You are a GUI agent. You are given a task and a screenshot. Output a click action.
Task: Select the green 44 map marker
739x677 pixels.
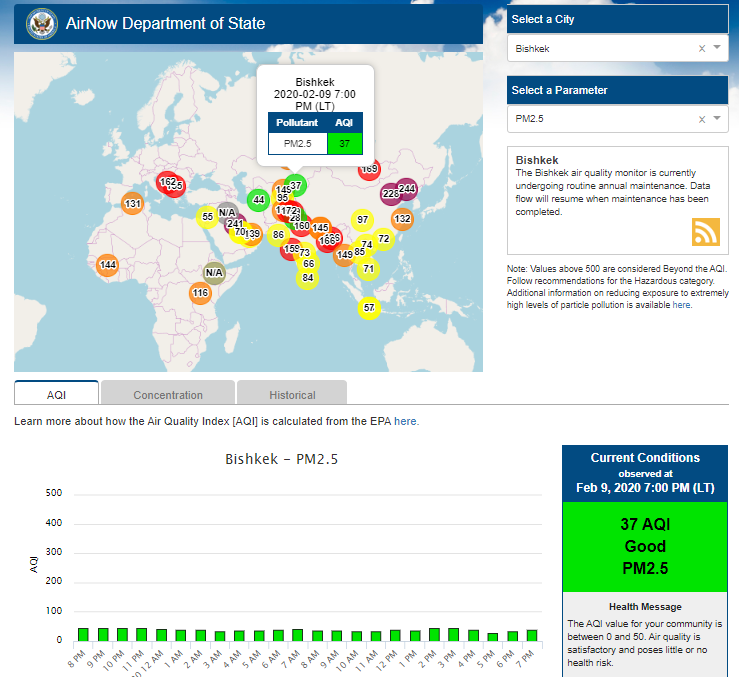(x=258, y=199)
